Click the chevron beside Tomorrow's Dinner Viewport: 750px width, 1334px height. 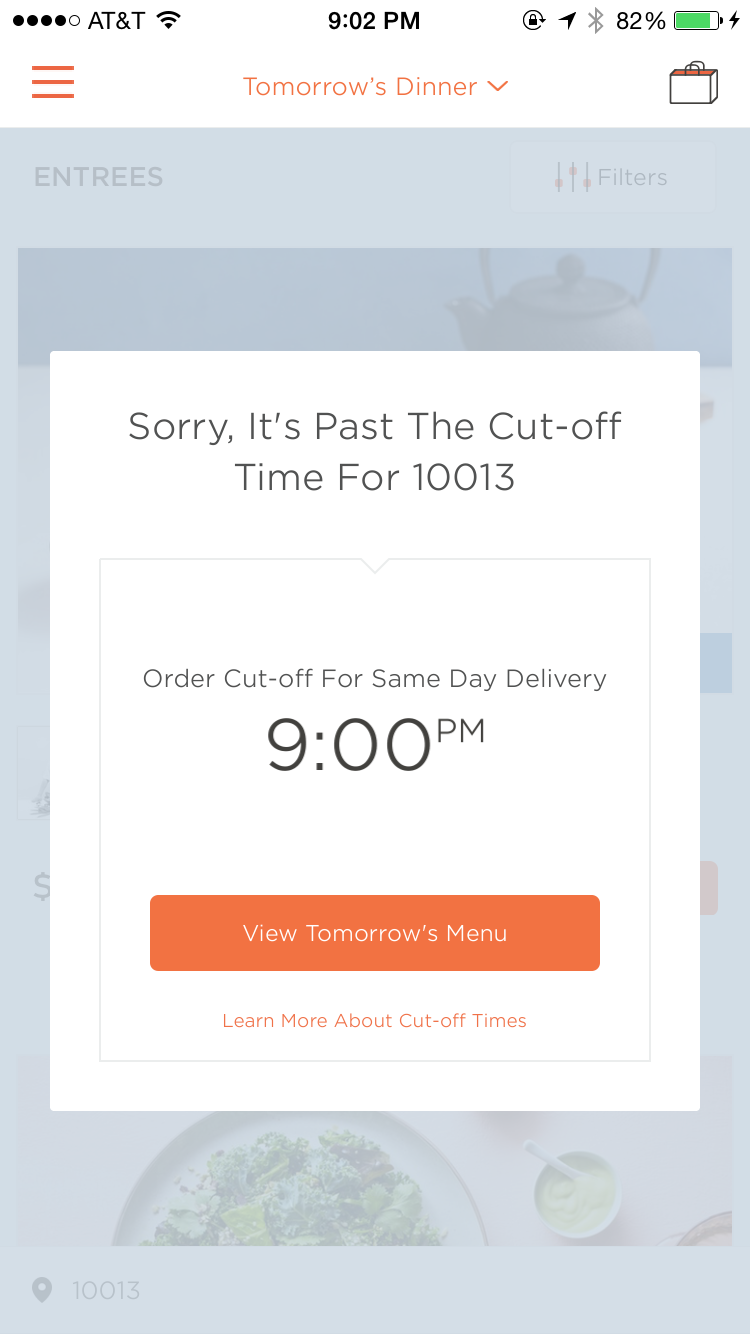[498, 87]
